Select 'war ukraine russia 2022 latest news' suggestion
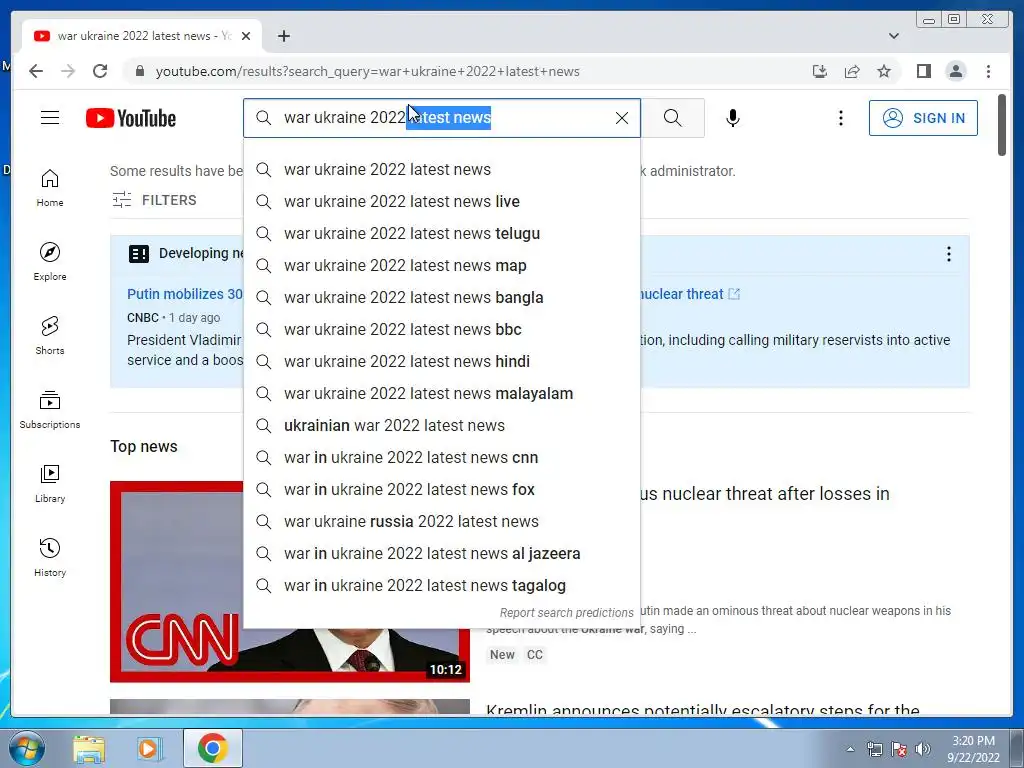1024x768 pixels. point(441,521)
